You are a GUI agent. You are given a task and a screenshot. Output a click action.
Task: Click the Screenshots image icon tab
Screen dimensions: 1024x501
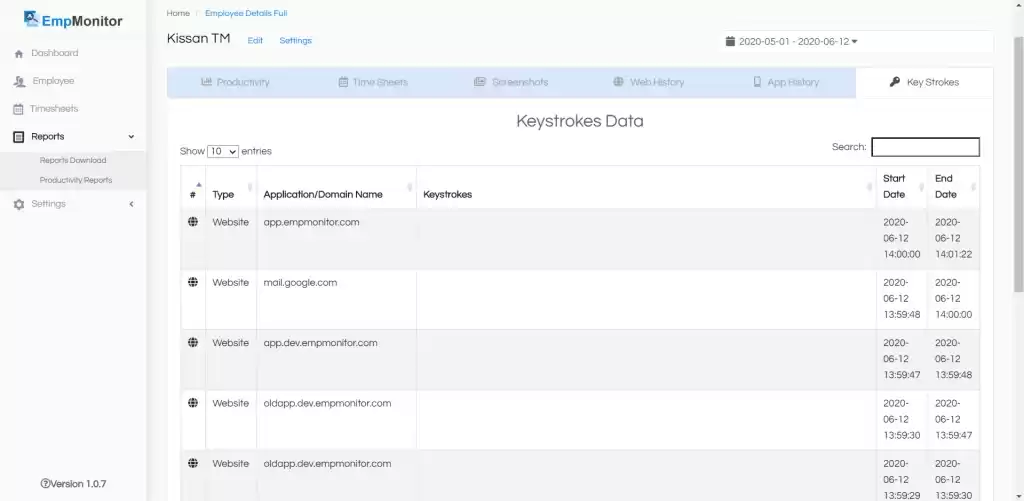tap(480, 82)
